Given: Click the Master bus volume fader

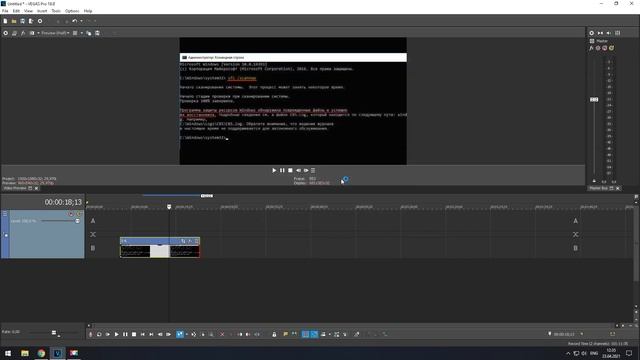Looking at the screenshot, I should pos(594,100).
